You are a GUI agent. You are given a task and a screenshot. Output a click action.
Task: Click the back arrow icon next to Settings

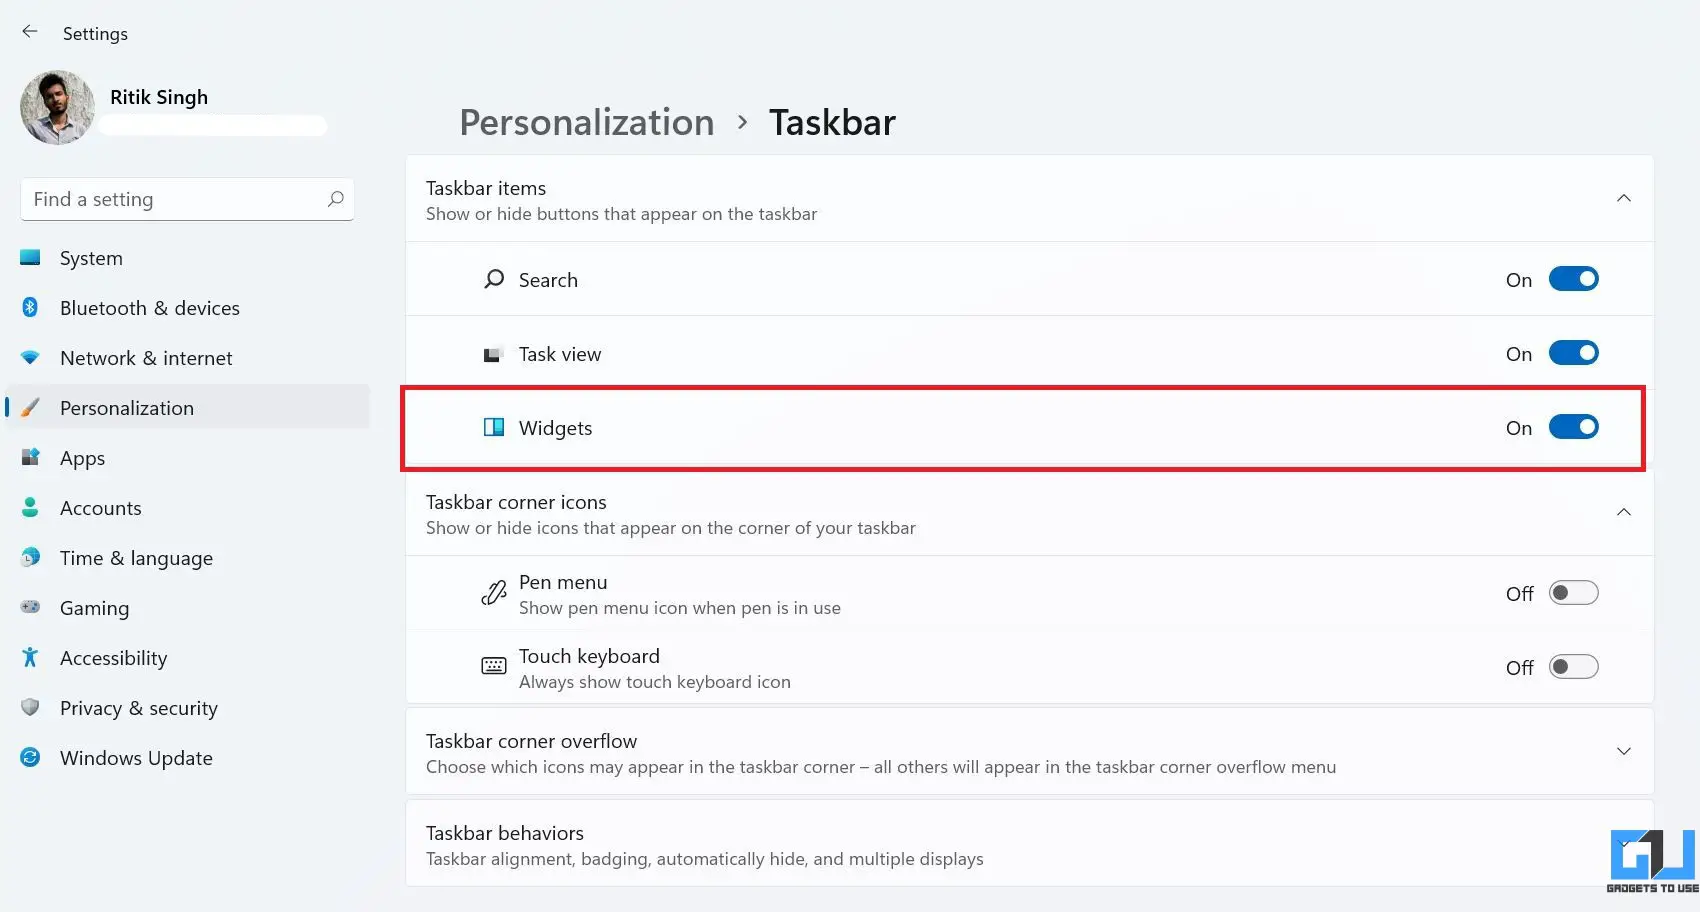(30, 32)
